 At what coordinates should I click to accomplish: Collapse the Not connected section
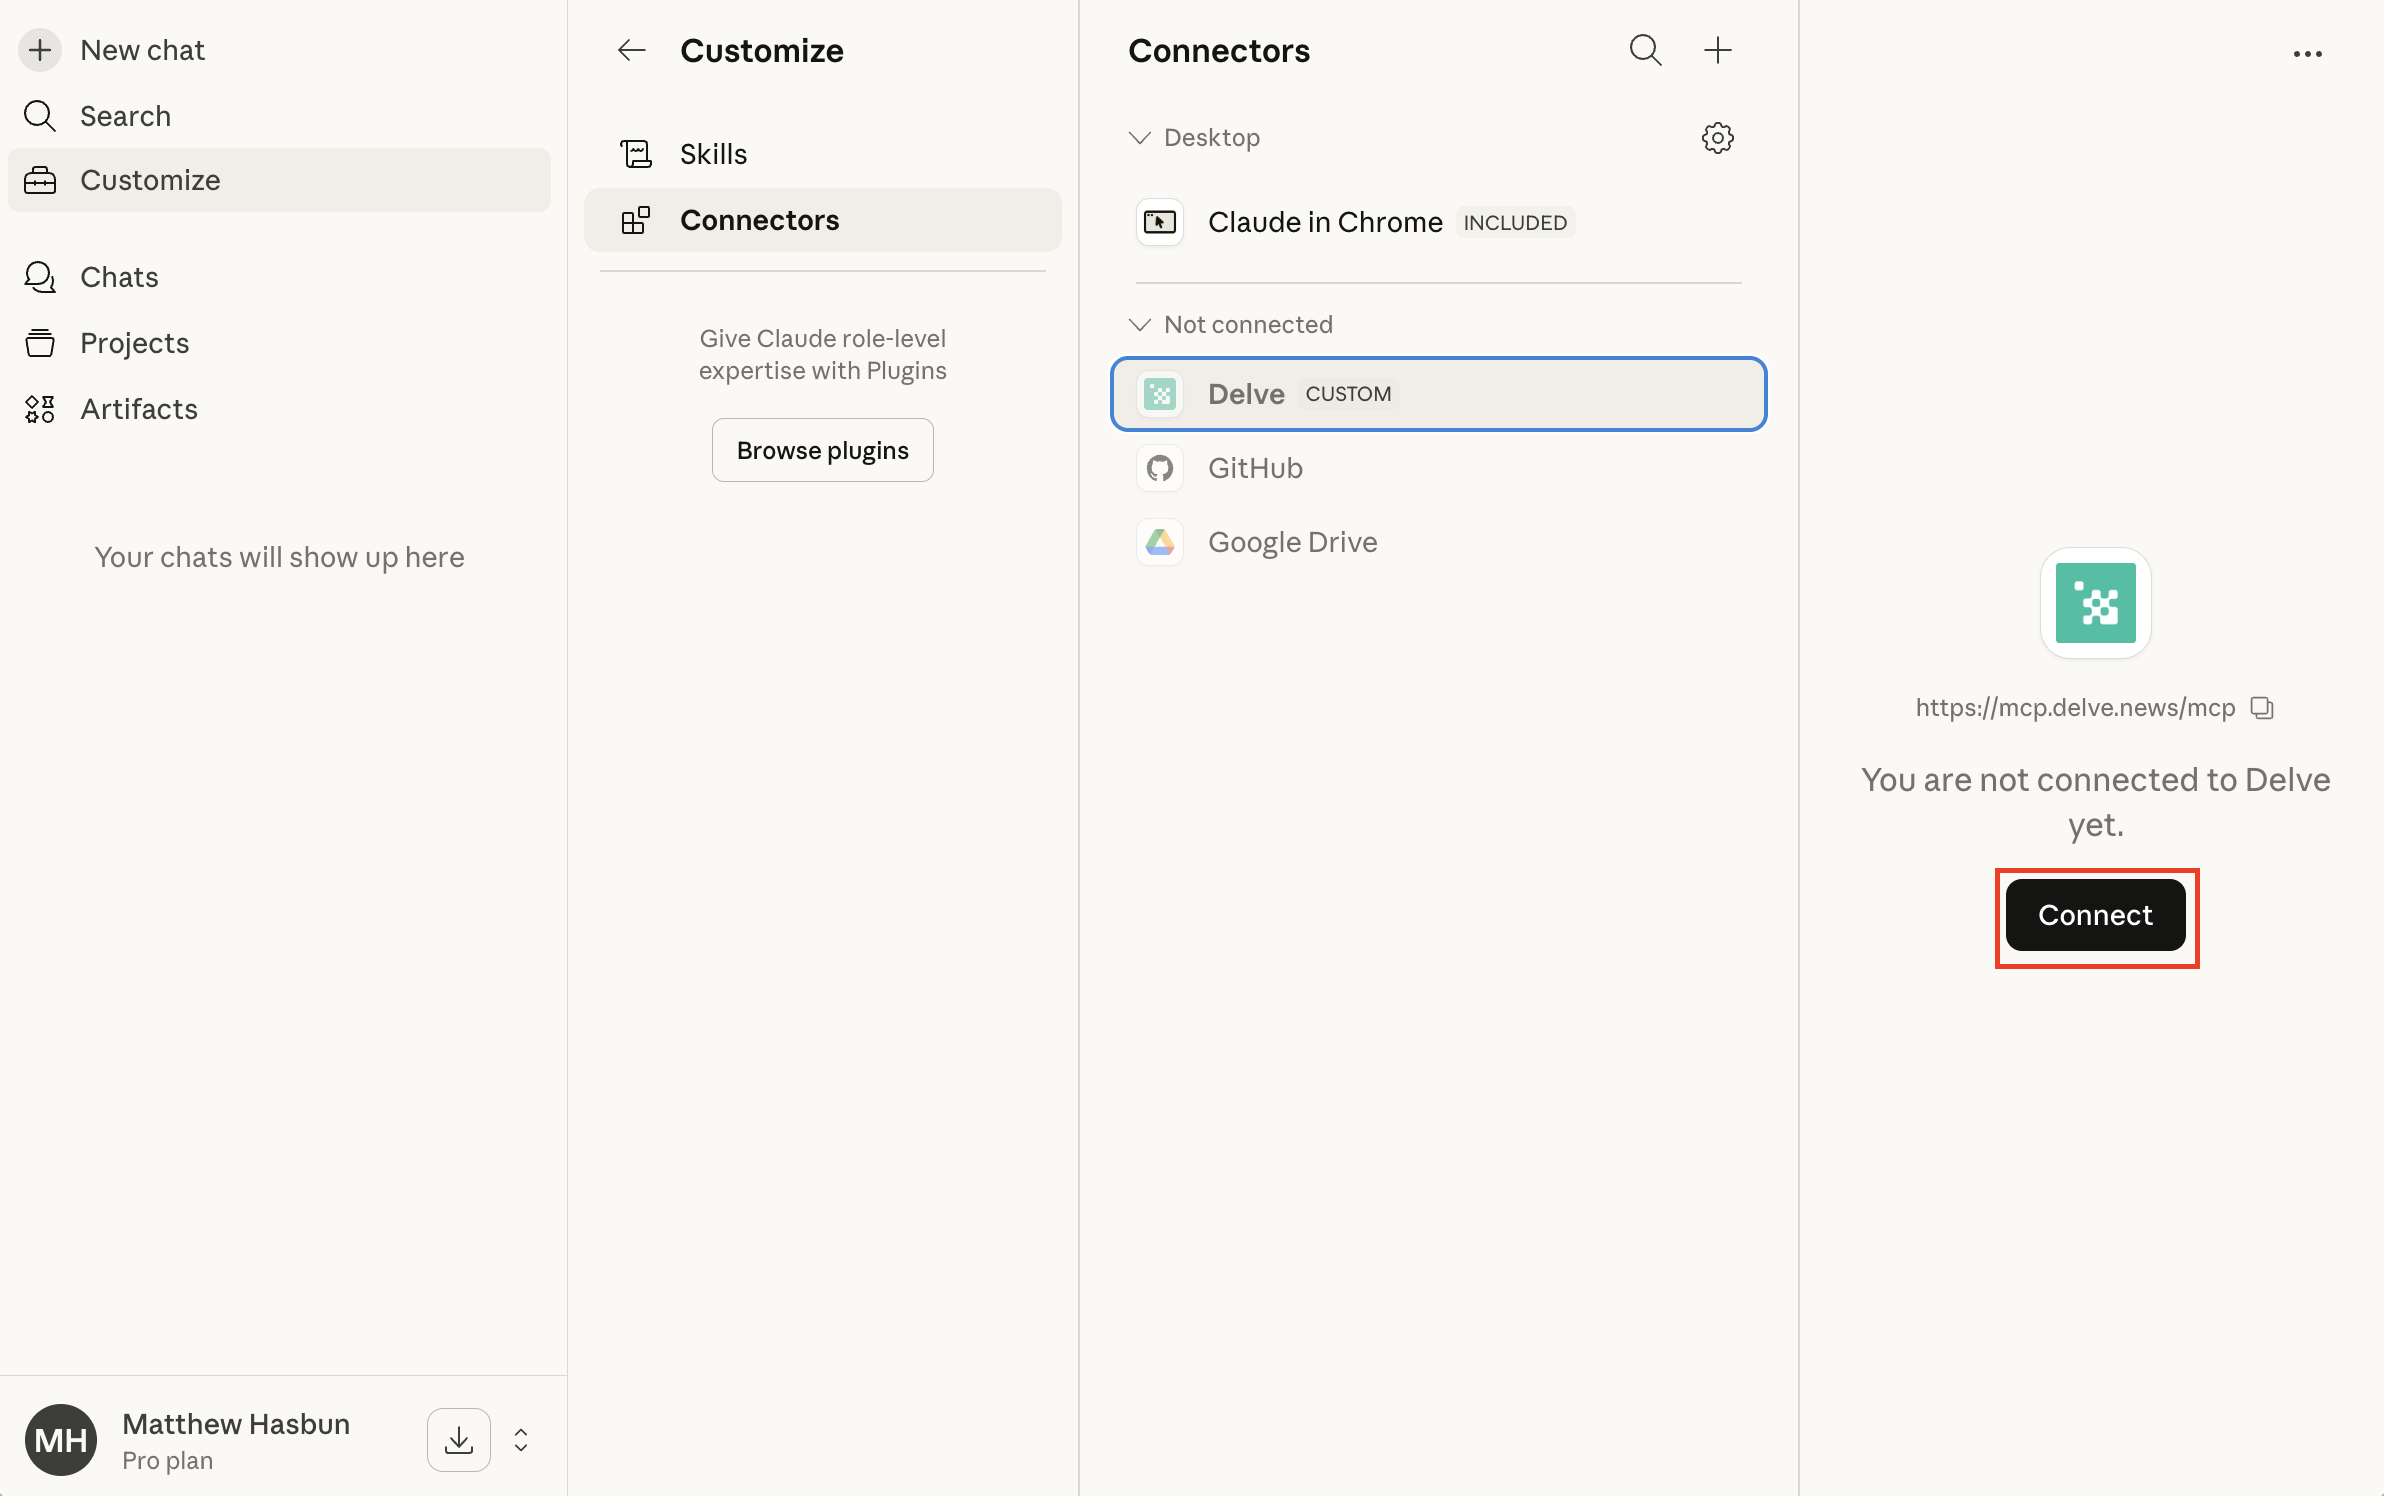1140,325
